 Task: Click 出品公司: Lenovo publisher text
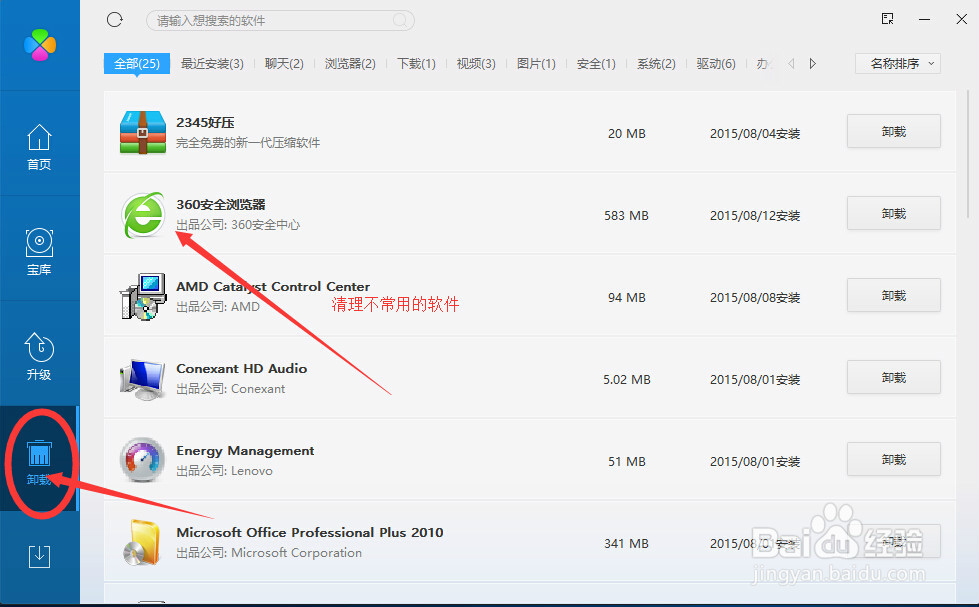pyautogui.click(x=224, y=471)
